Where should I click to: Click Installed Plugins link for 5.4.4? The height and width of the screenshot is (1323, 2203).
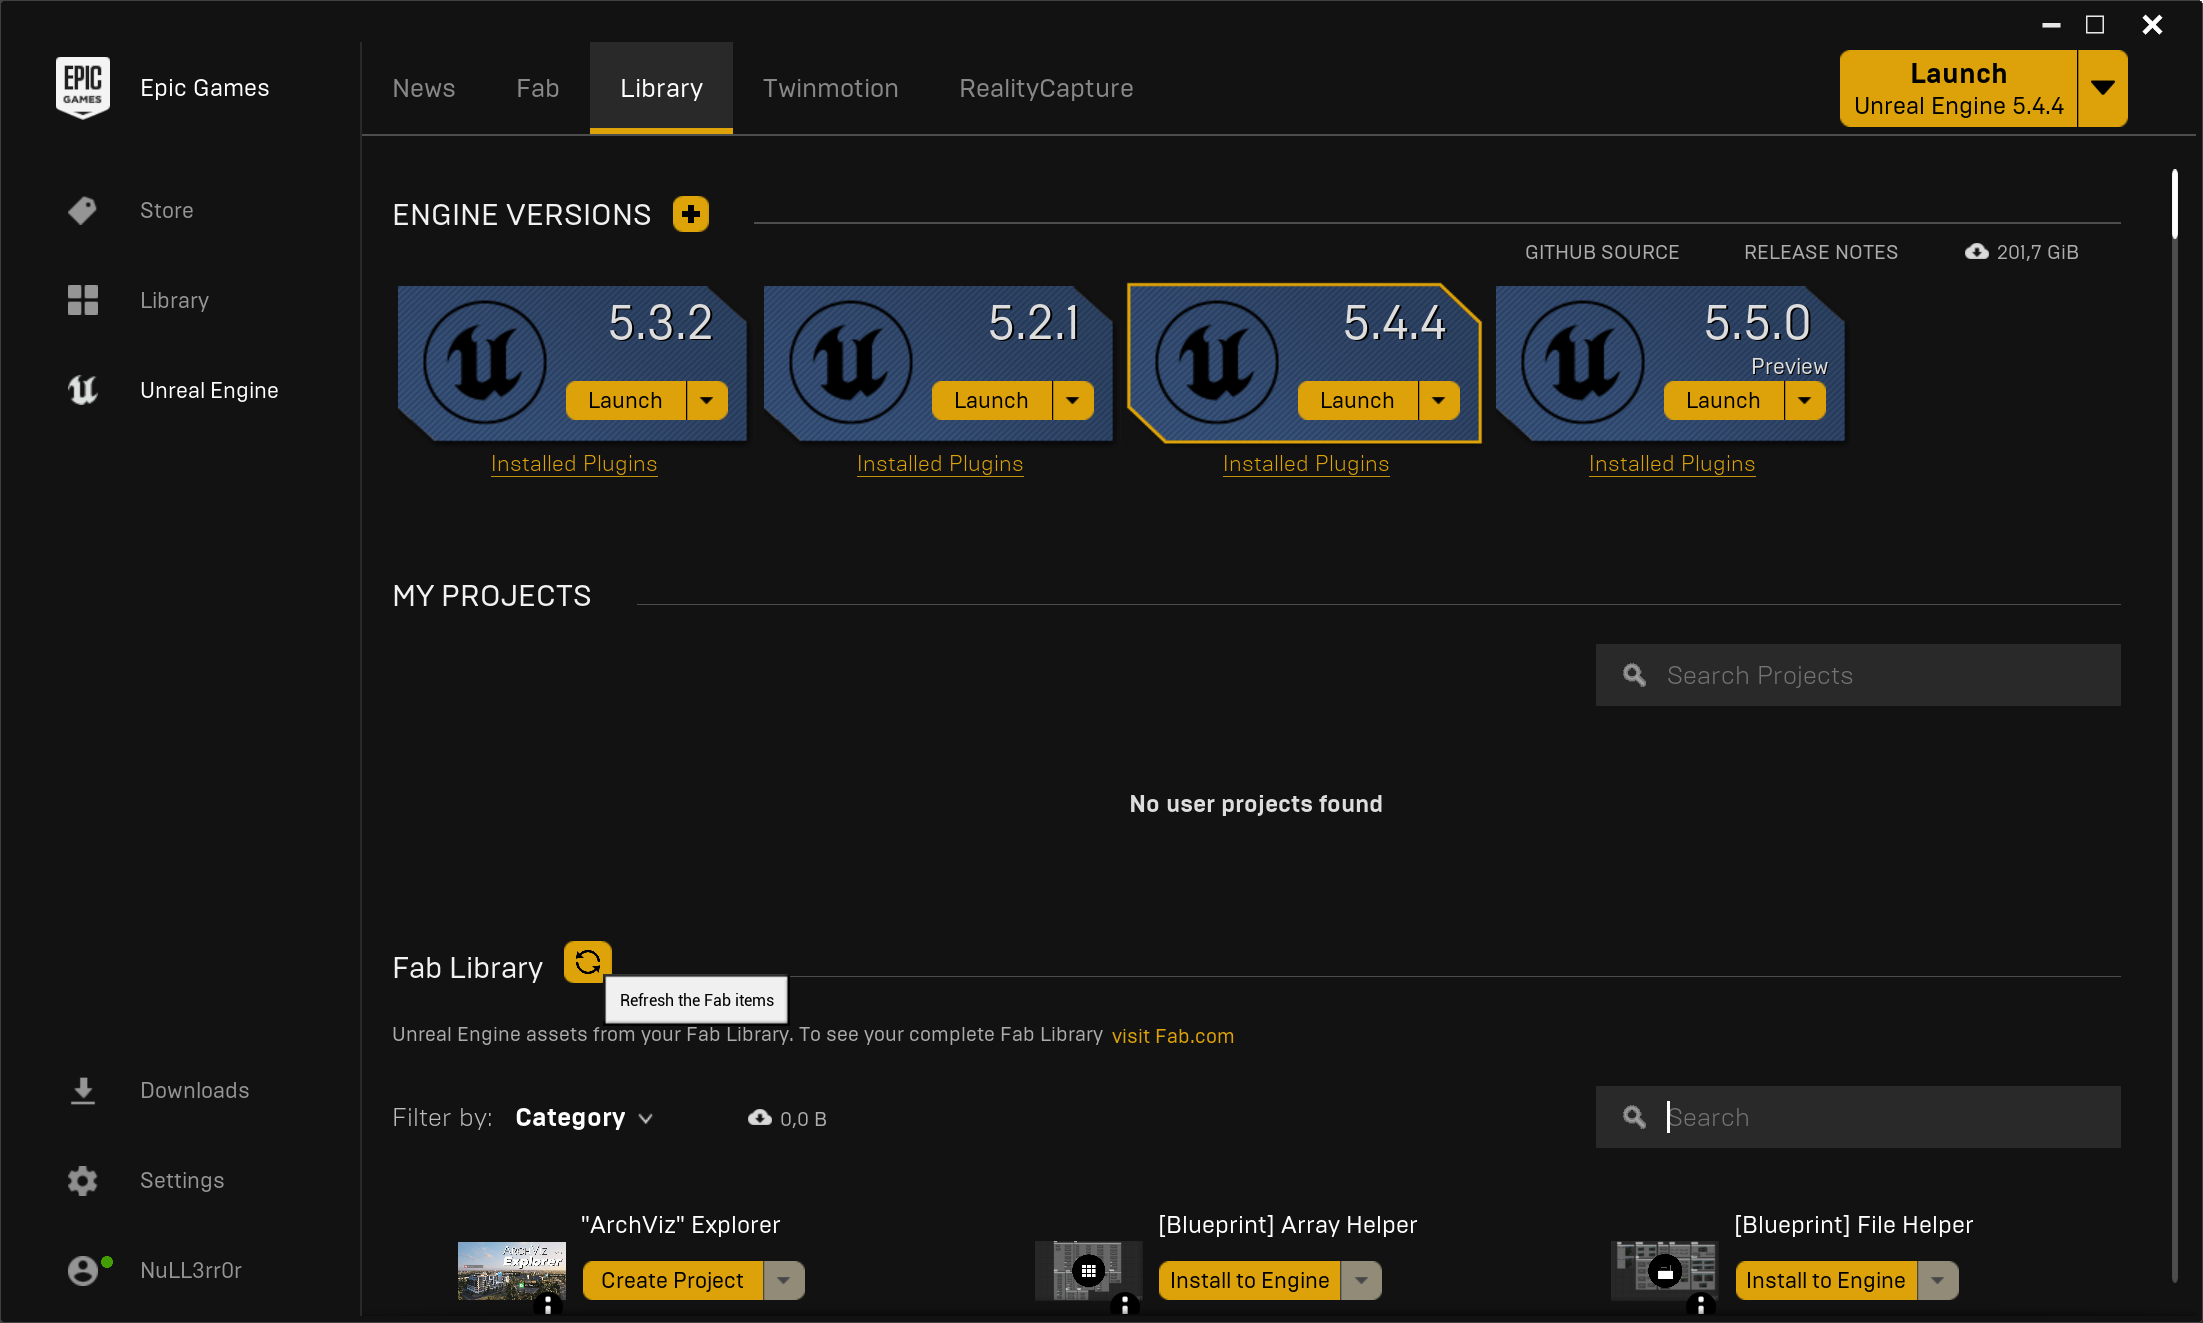tap(1308, 462)
